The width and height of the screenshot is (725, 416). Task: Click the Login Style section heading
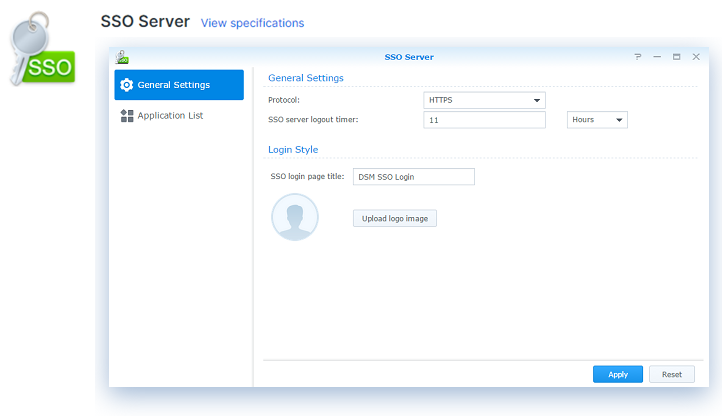293,149
